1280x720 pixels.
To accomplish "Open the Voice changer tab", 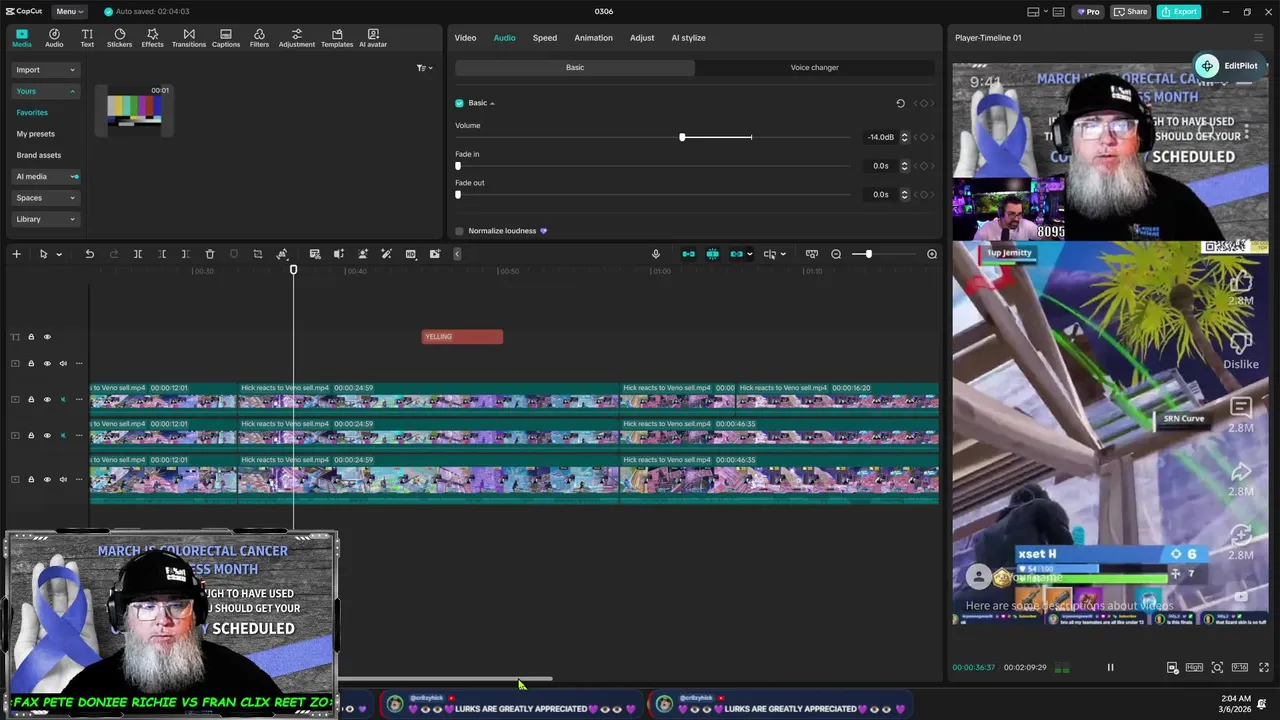I will coord(814,68).
